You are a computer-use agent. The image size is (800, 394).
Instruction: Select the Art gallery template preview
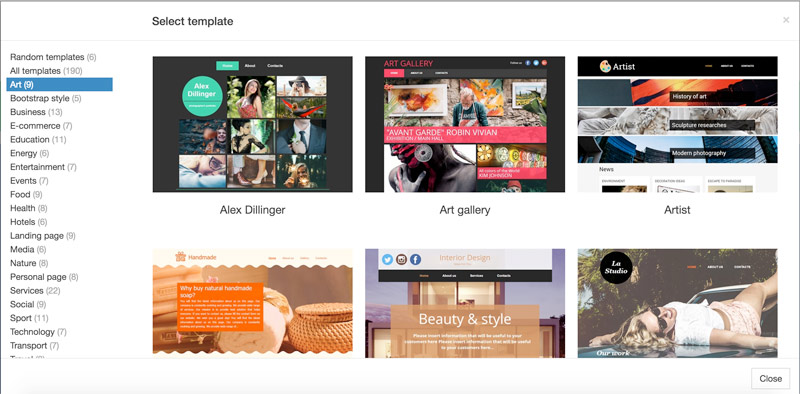pyautogui.click(x=465, y=124)
